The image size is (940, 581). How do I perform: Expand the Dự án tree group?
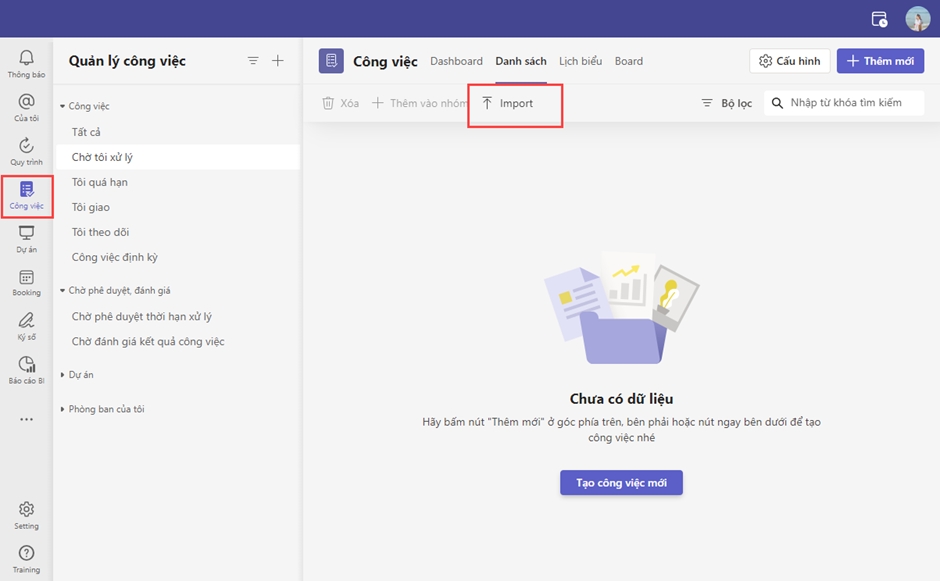coord(63,375)
